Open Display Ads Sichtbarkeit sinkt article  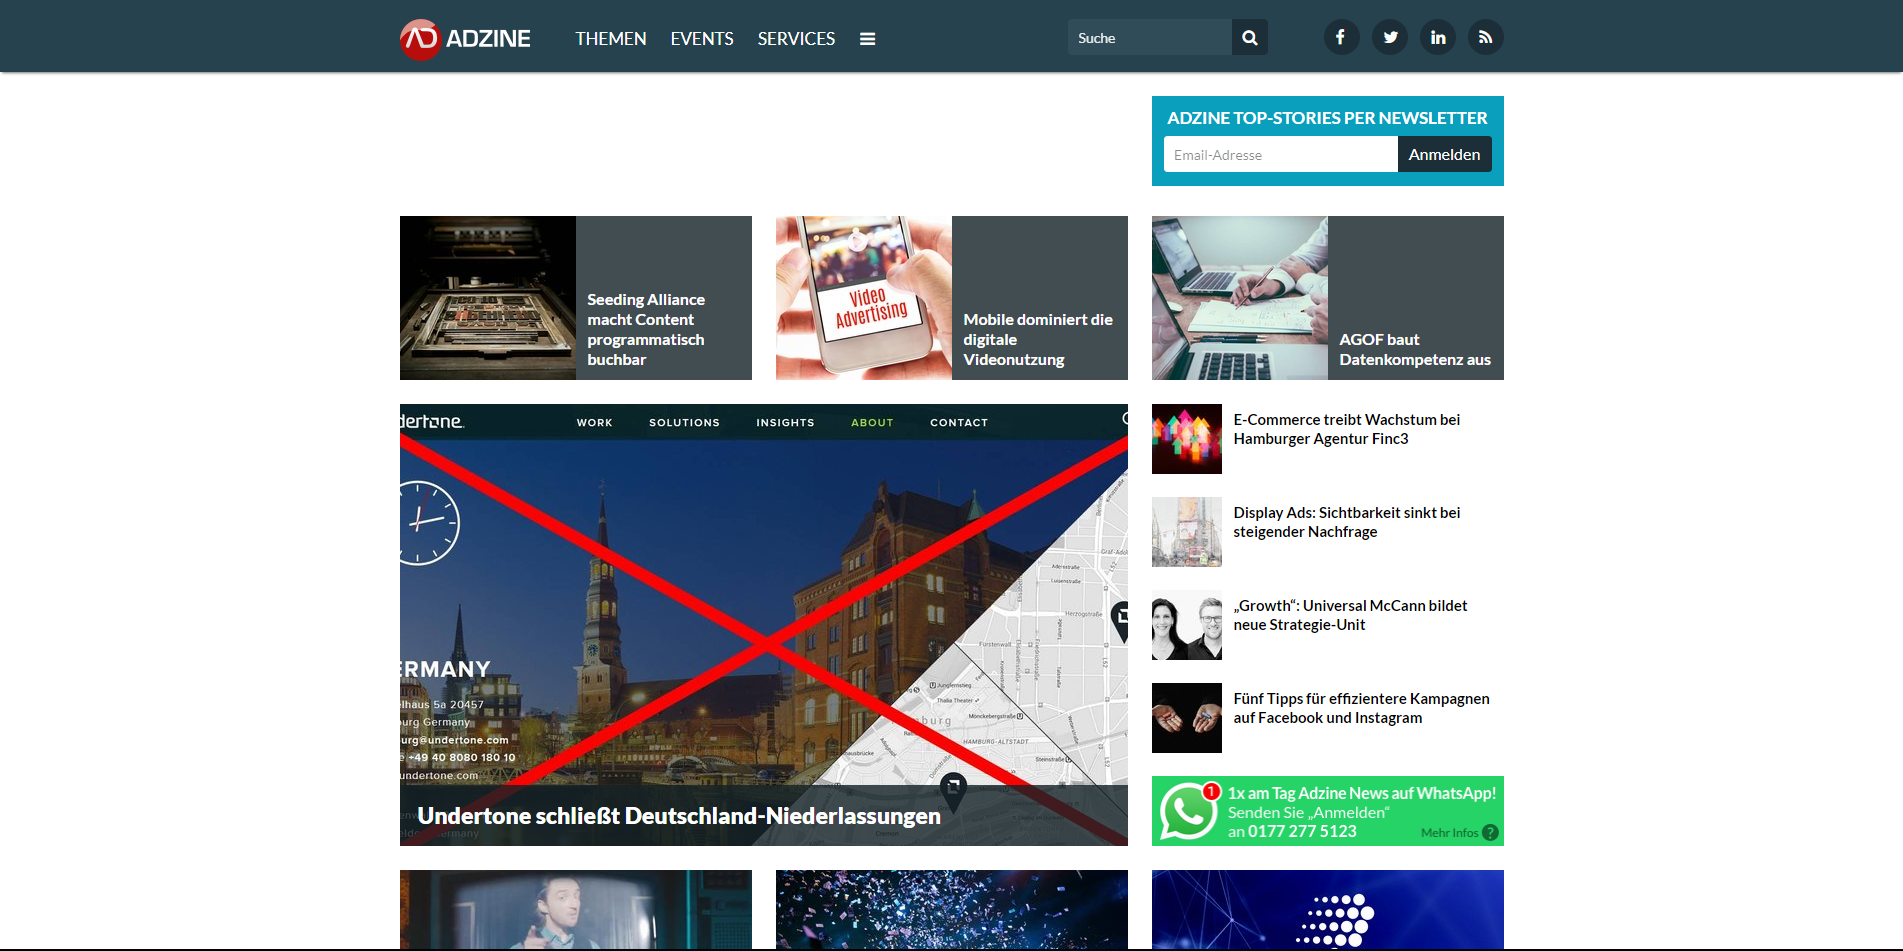pos(1346,522)
